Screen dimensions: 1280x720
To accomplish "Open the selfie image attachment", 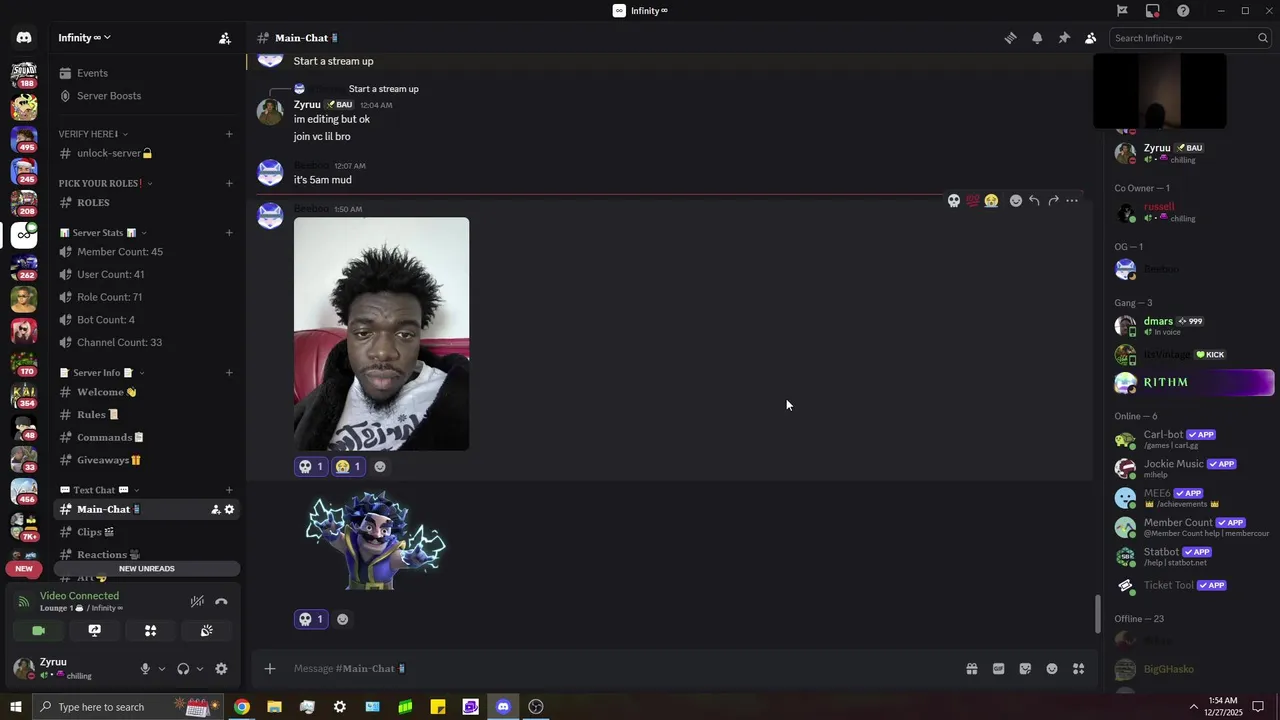I will click(381, 334).
